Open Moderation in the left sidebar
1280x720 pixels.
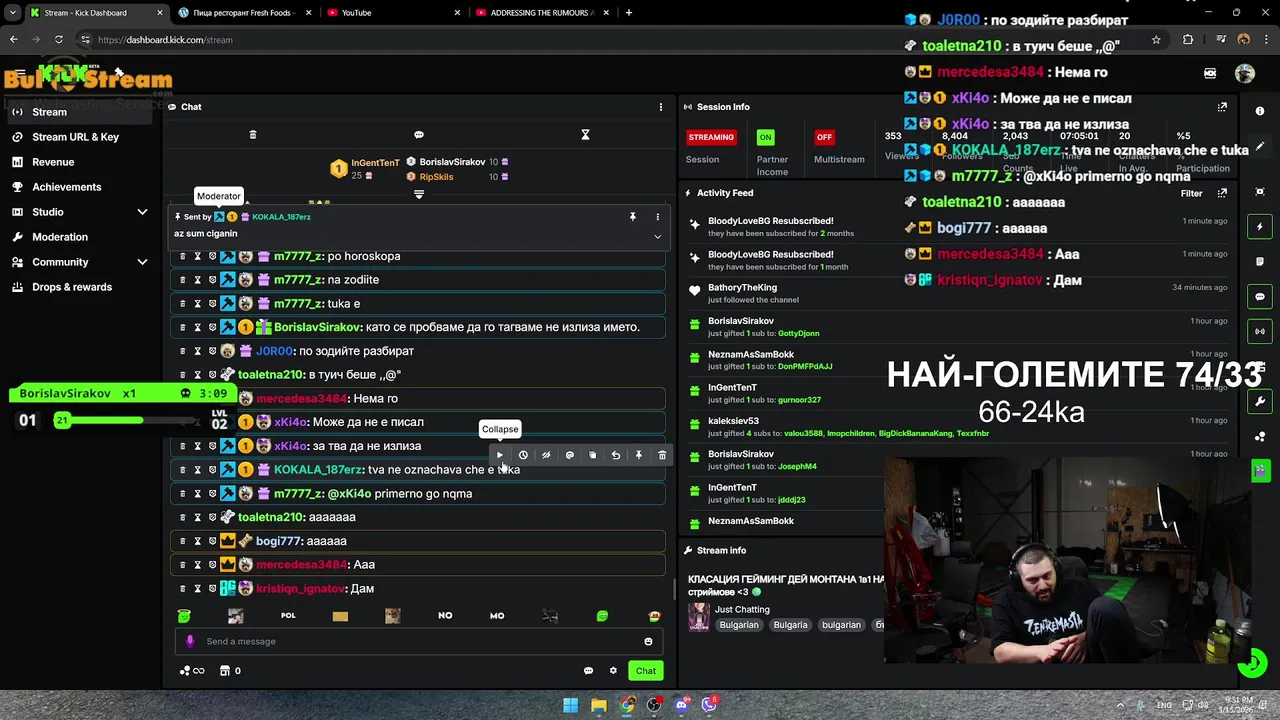[x=80, y=237]
